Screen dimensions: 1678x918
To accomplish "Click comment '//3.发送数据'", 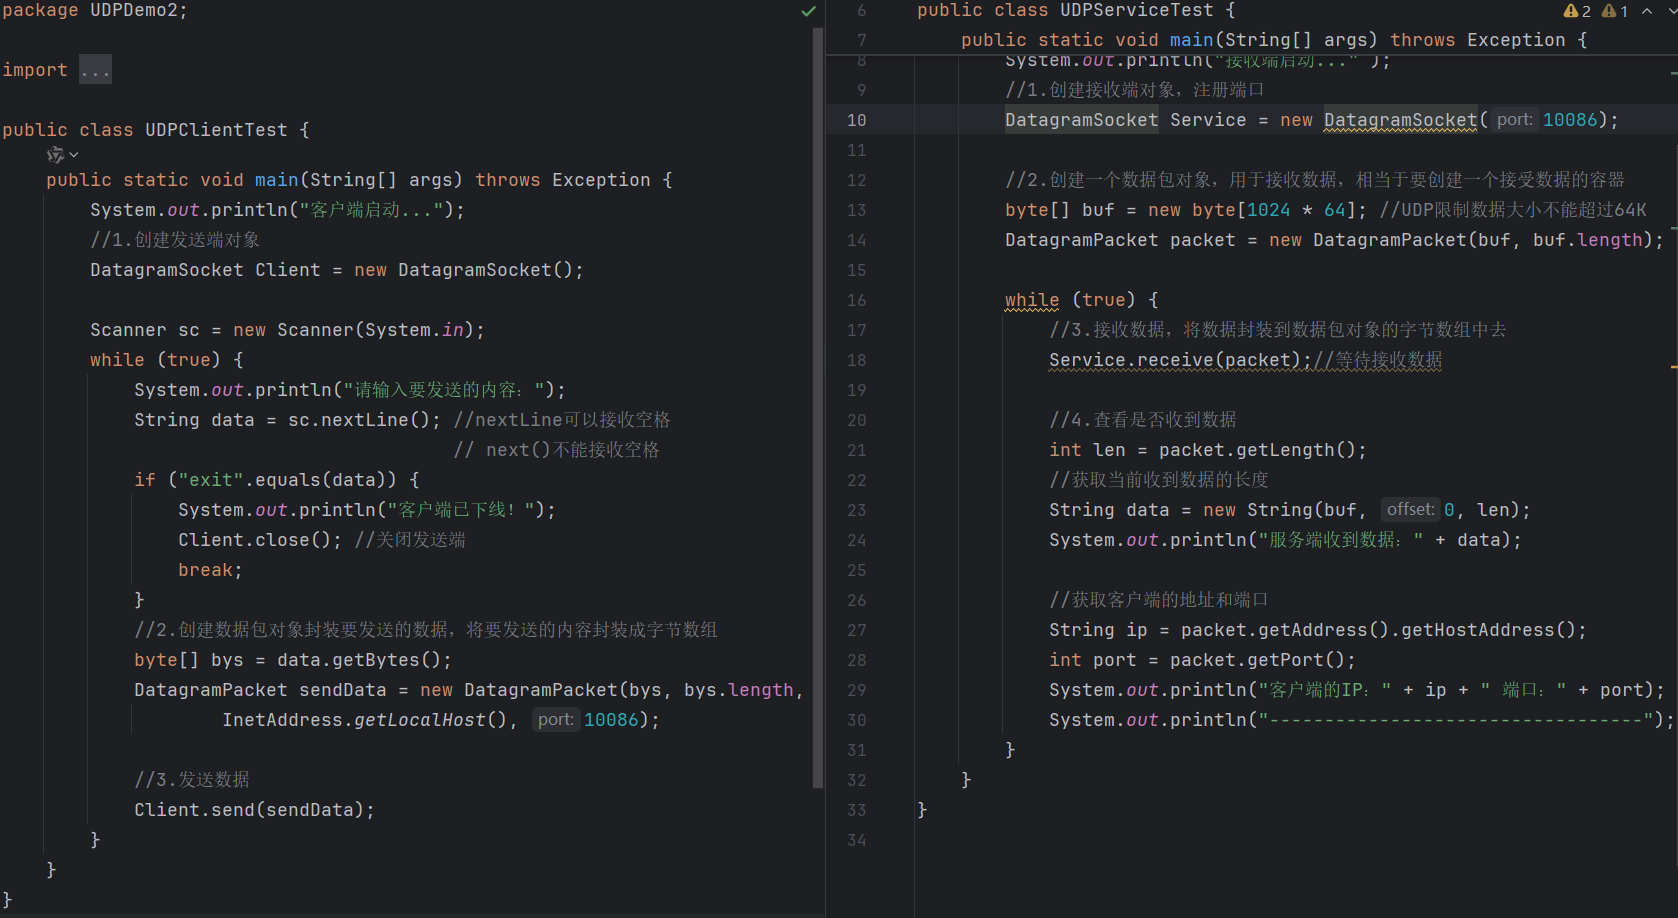I will click(192, 780).
